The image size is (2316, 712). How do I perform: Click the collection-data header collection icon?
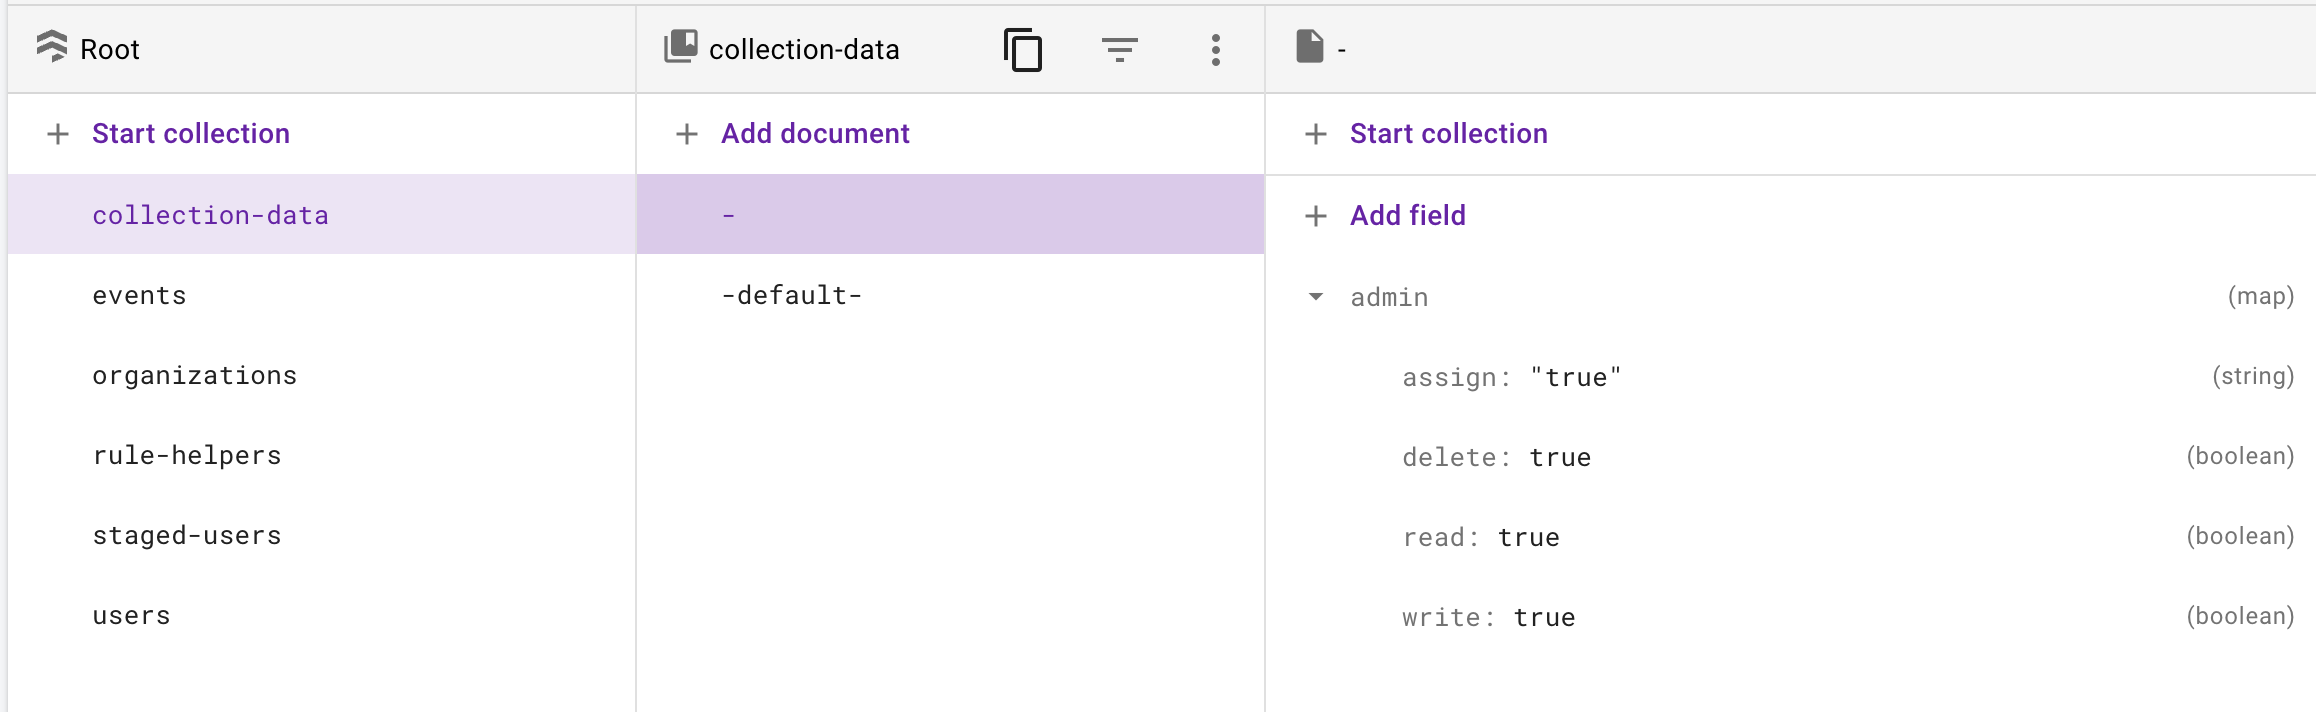point(681,47)
